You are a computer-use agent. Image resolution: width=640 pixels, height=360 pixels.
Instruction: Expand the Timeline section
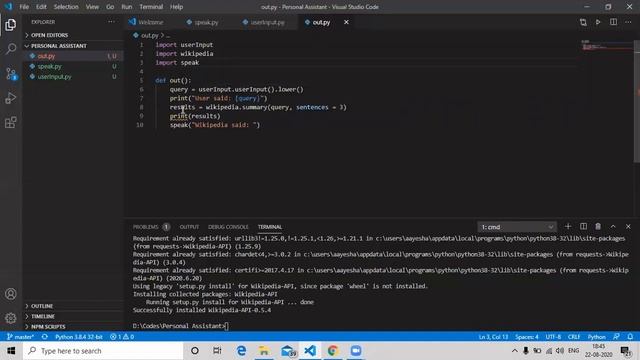[42, 316]
